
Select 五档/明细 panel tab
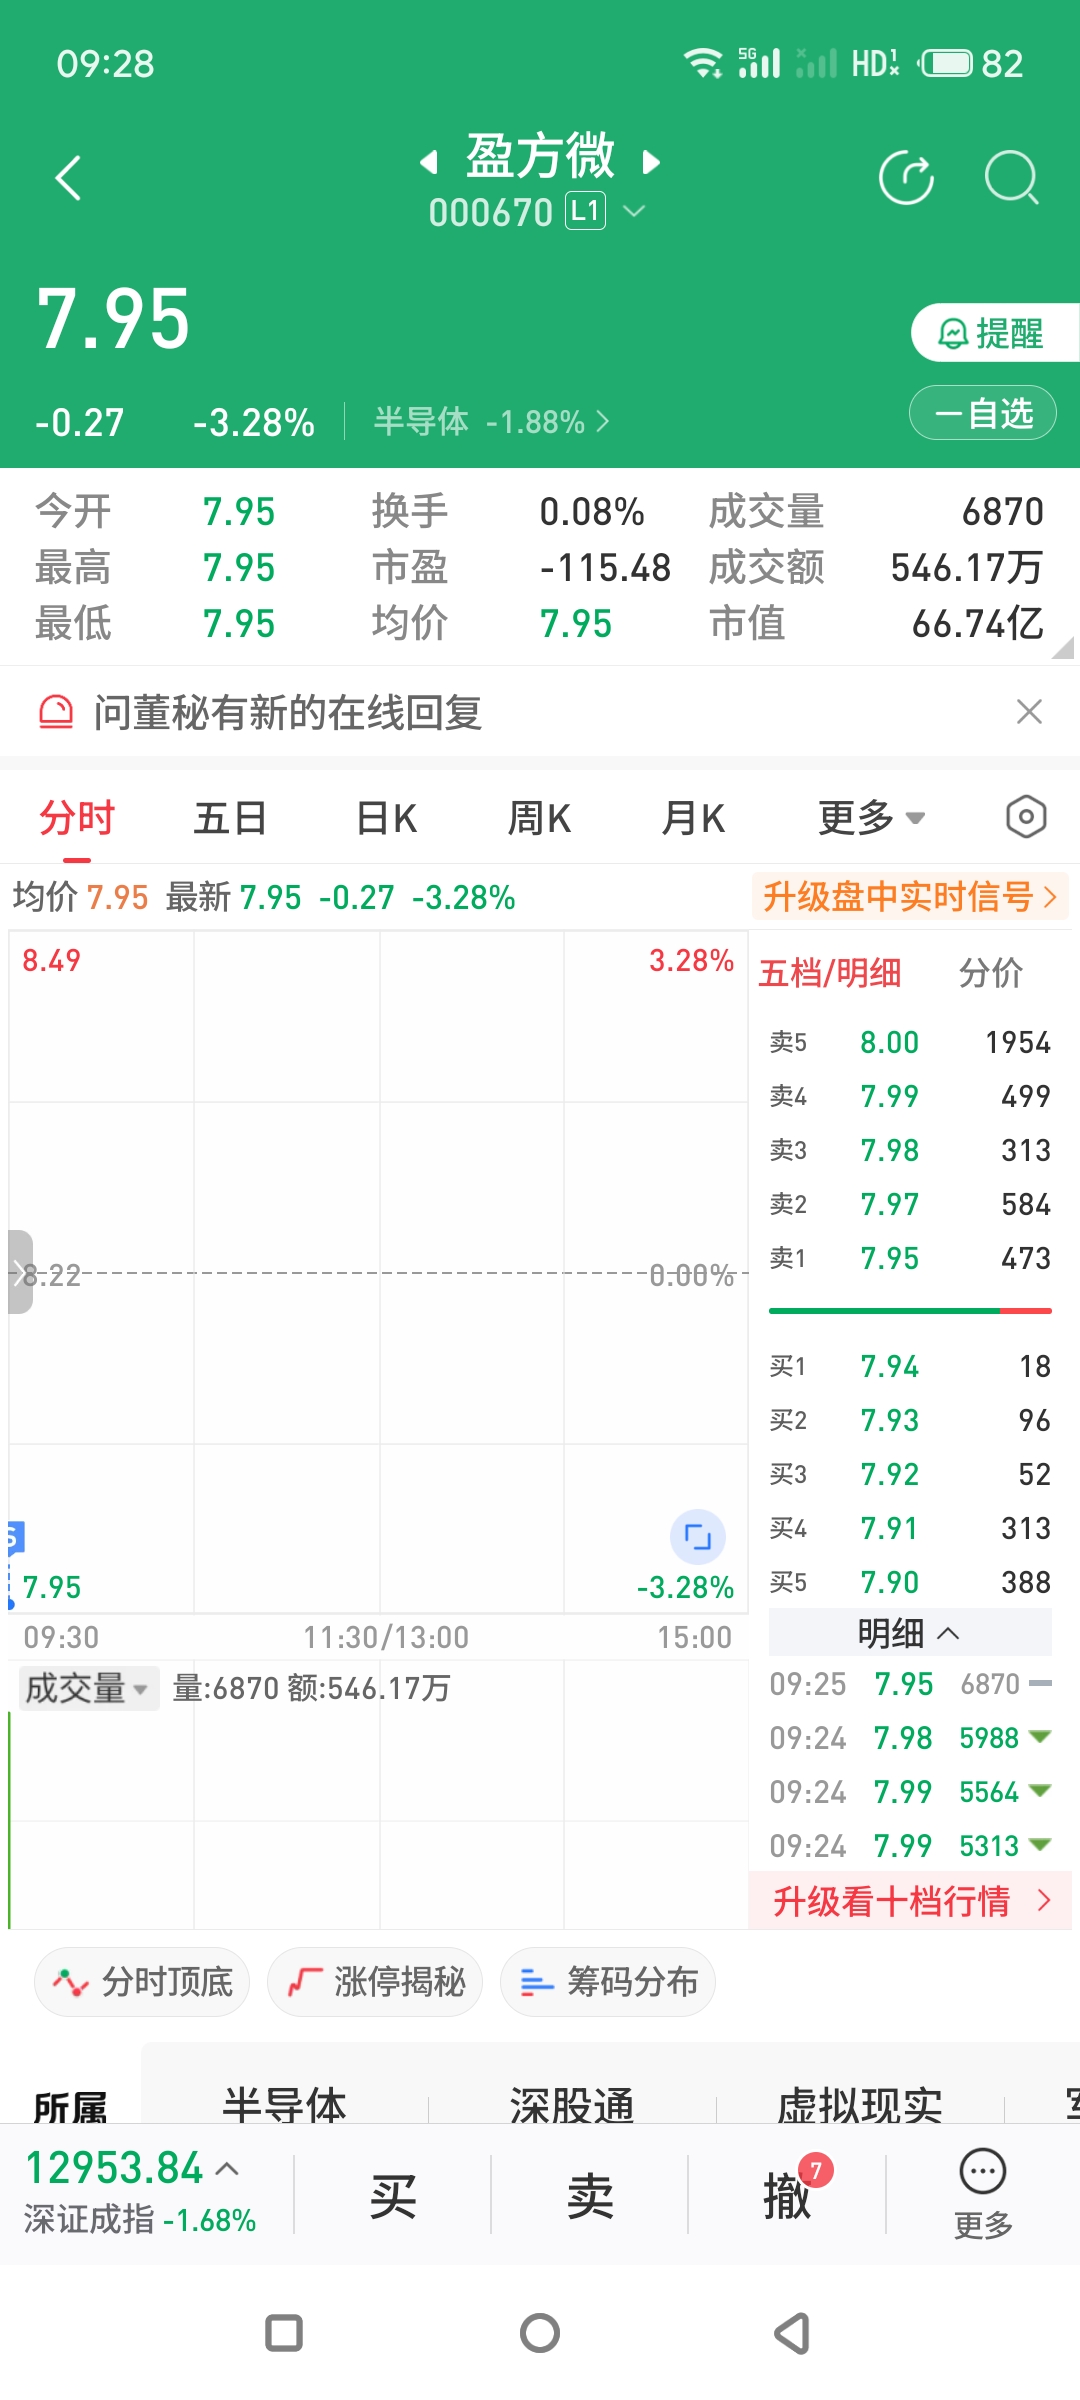click(x=830, y=972)
